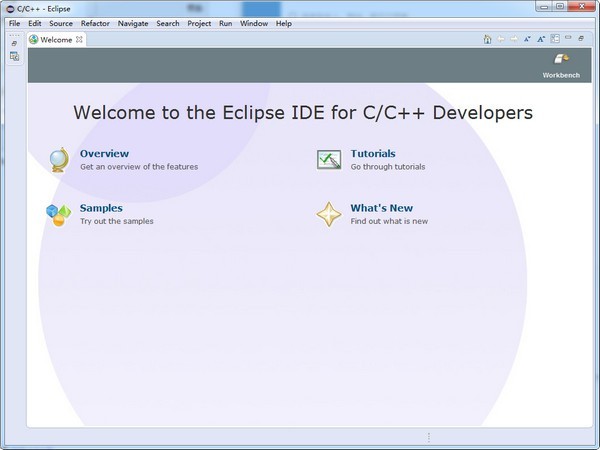This screenshot has width=600, height=450.
Task: Open the Project menu
Action: (199, 23)
